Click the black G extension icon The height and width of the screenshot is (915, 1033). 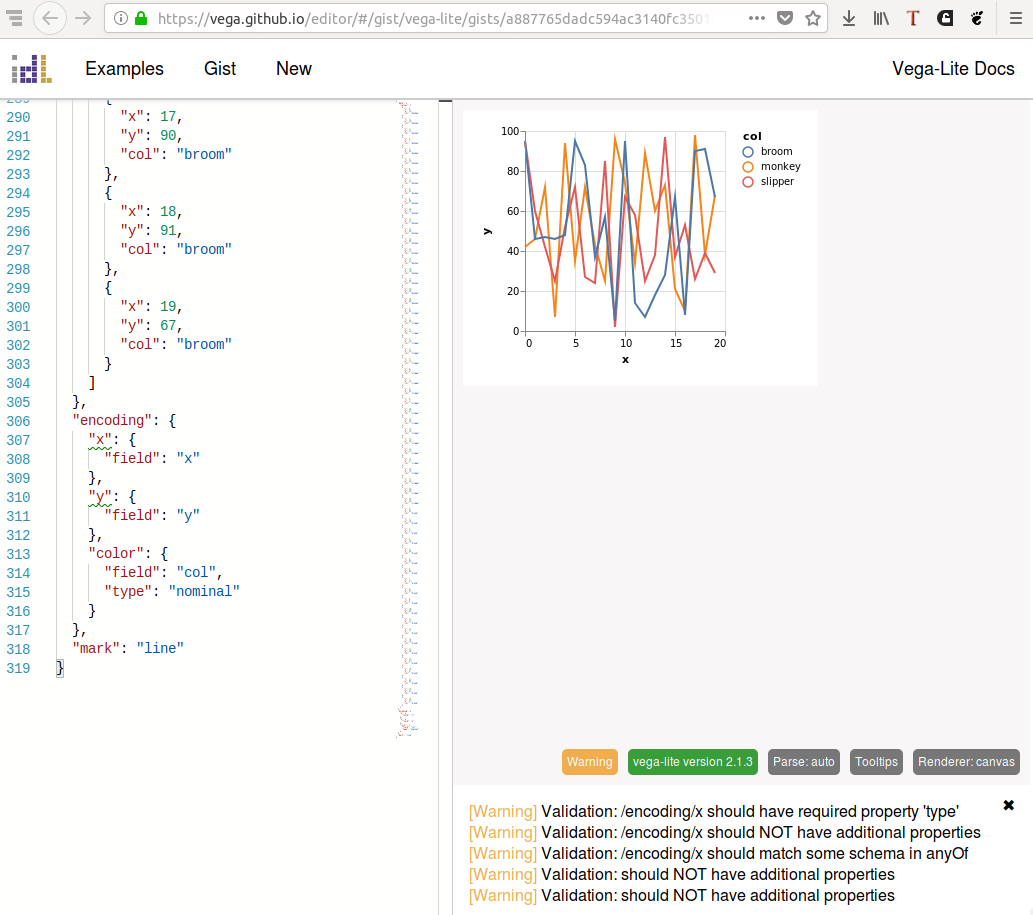pyautogui.click(x=945, y=18)
